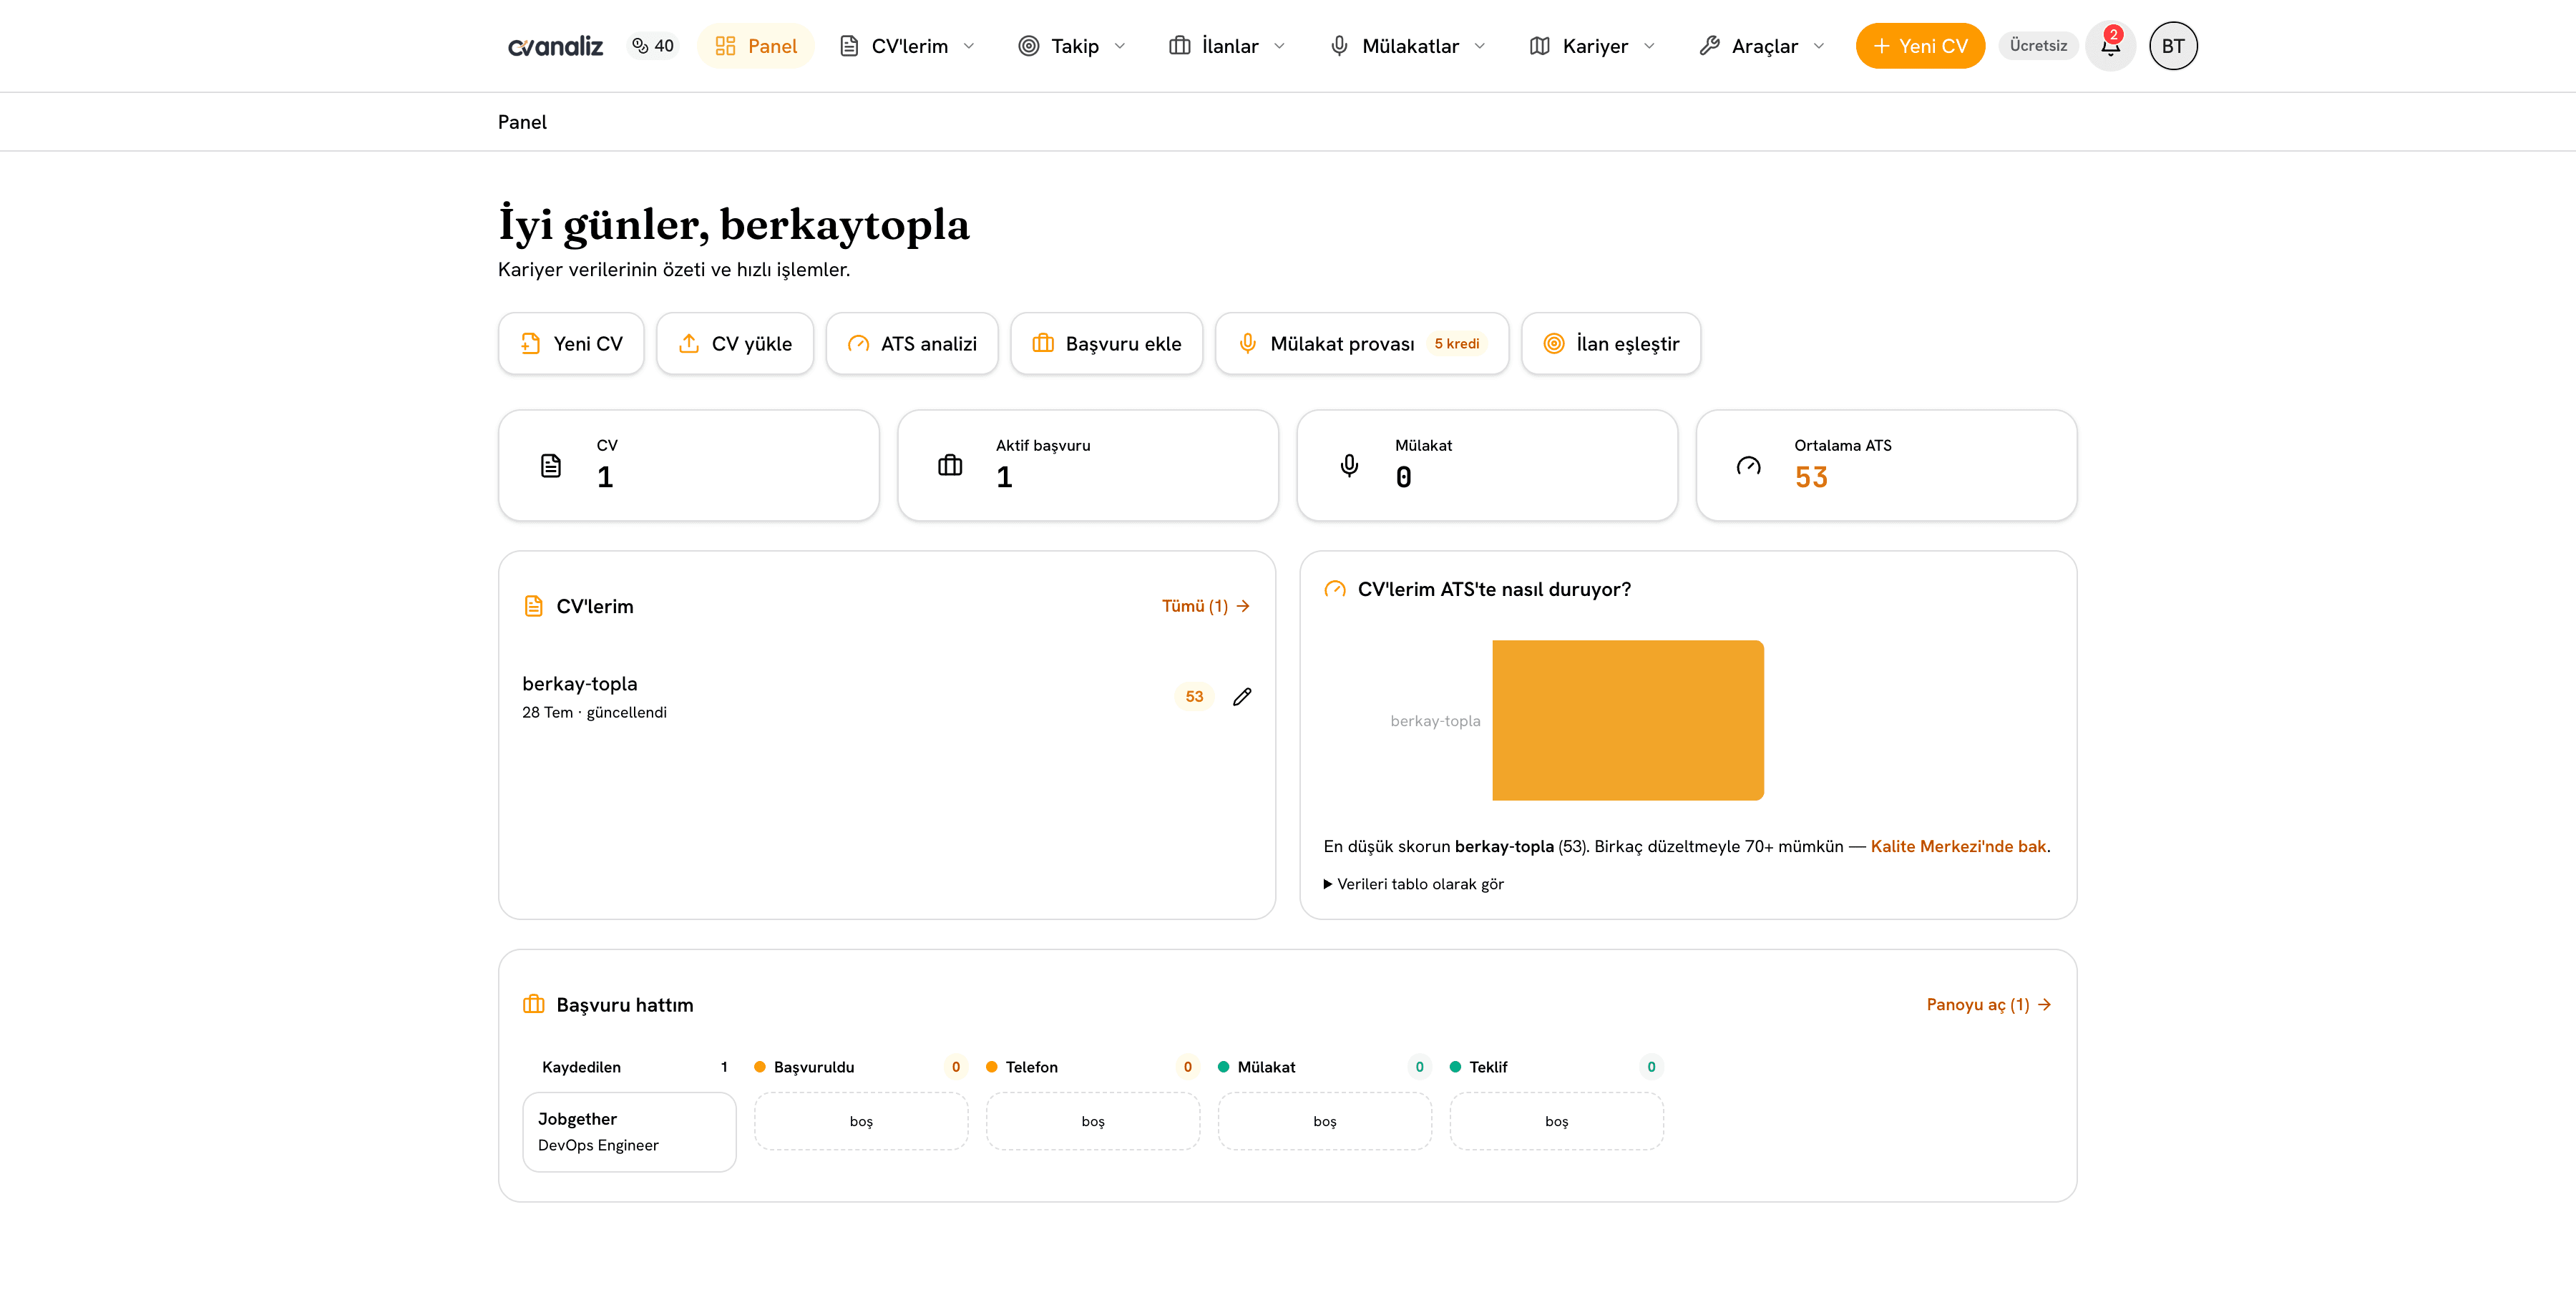This screenshot has height=1315, width=2576.
Task: Click the microphone icon in Mülakat stat card
Action: coord(1349,466)
